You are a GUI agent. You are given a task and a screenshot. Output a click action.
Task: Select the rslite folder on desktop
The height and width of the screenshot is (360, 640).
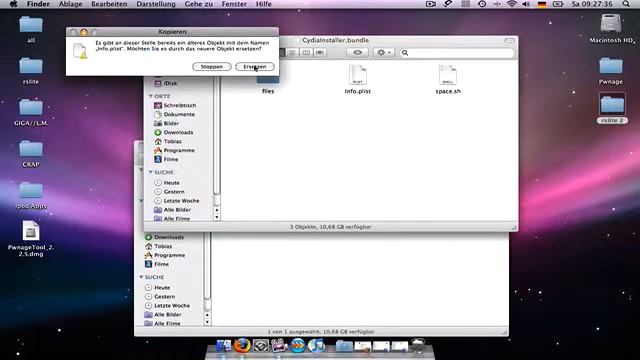[x=31, y=71]
